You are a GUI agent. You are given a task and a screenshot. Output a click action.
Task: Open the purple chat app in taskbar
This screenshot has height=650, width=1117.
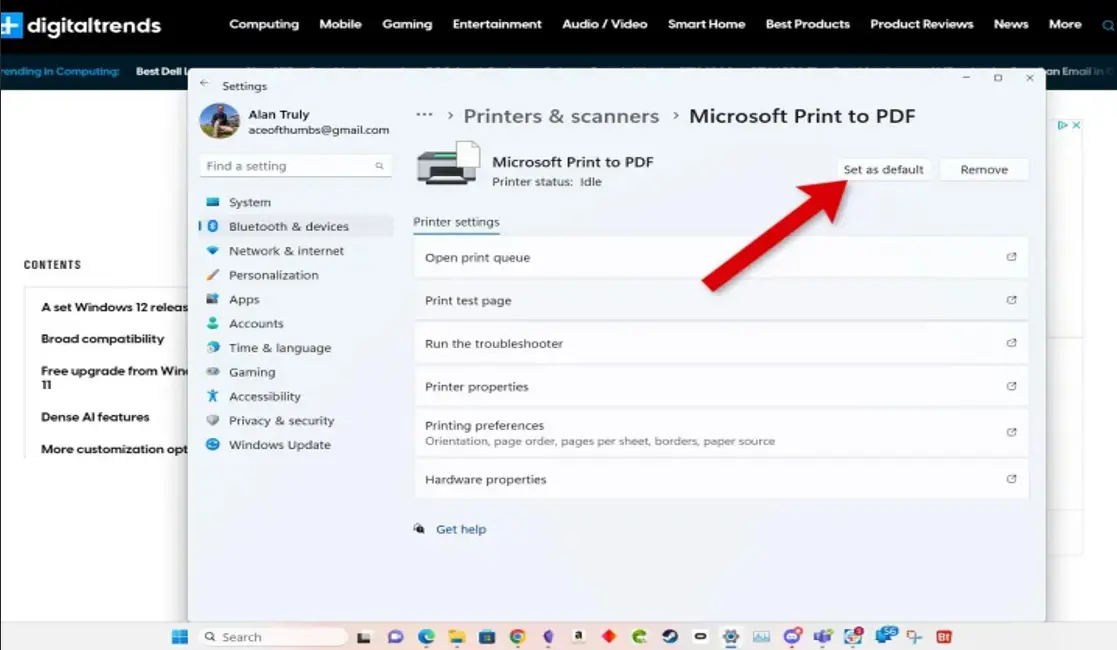[395, 636]
